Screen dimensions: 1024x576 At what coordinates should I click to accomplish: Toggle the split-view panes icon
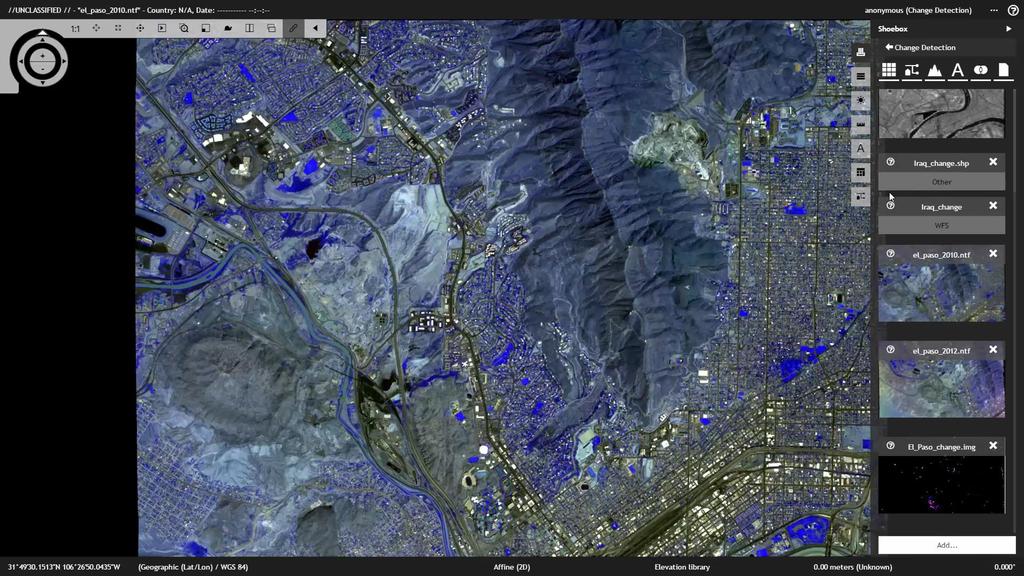pyautogui.click(x=249, y=28)
